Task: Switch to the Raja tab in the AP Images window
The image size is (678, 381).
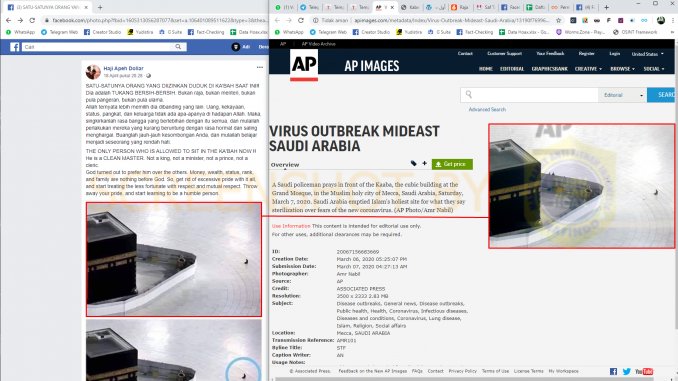Action: click(460, 7)
